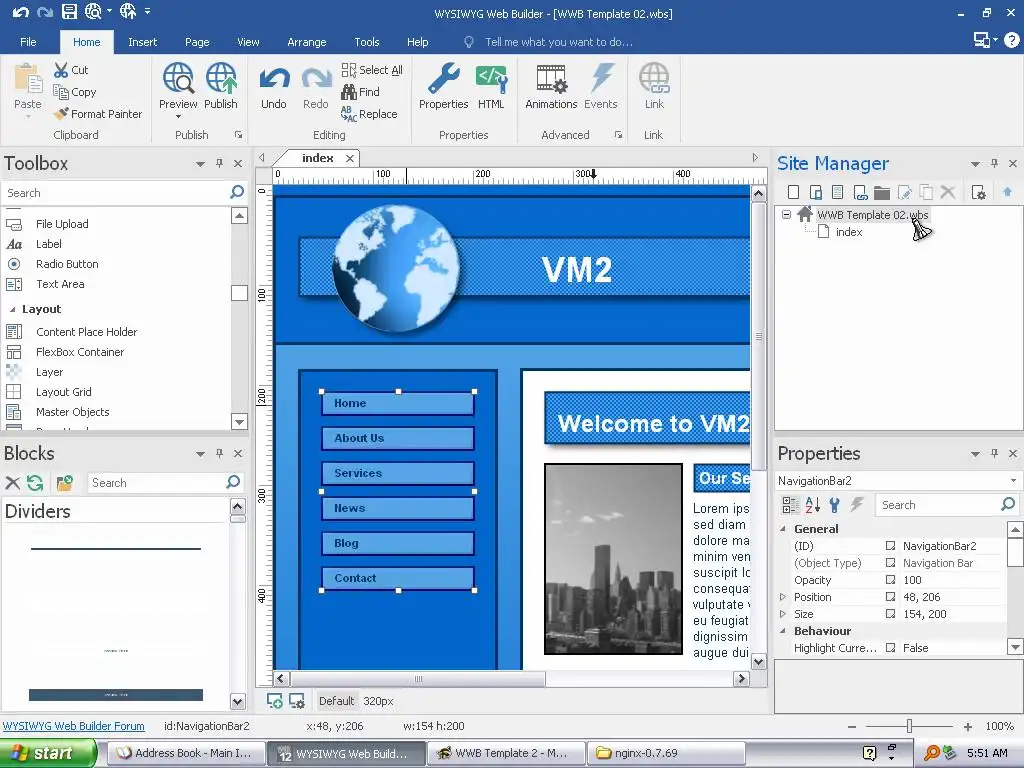Viewport: 1024px width, 768px height.
Task: Click the Windows start button
Action: (48, 753)
